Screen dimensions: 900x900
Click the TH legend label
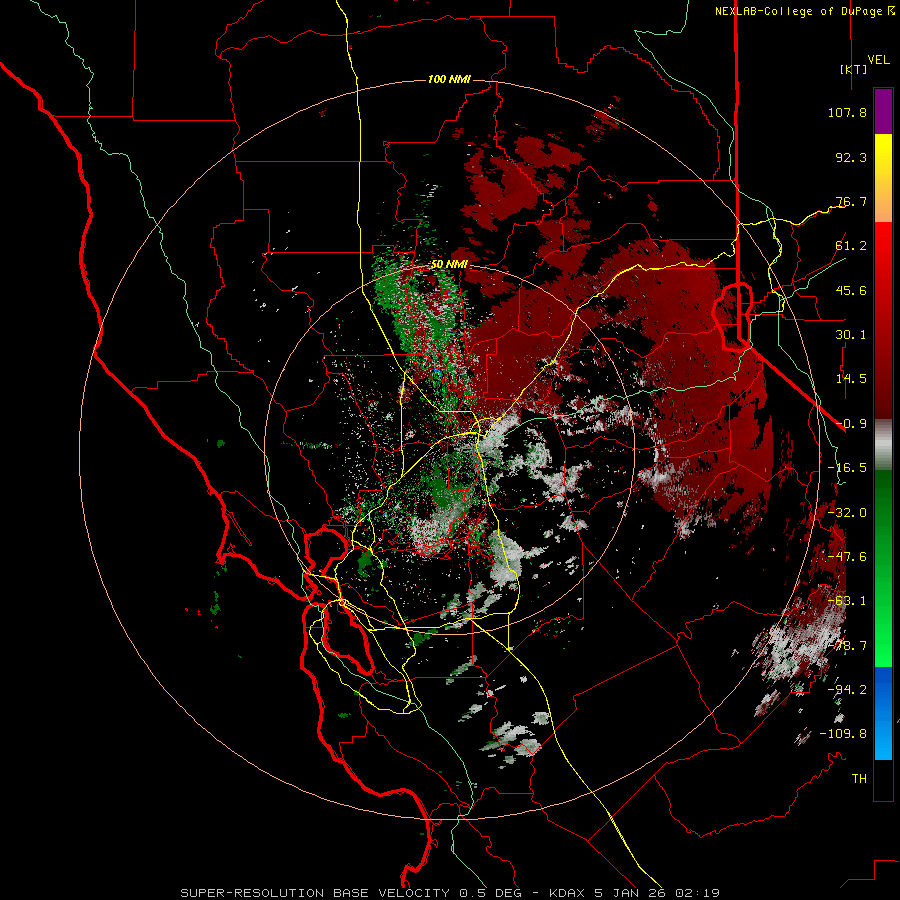859,778
